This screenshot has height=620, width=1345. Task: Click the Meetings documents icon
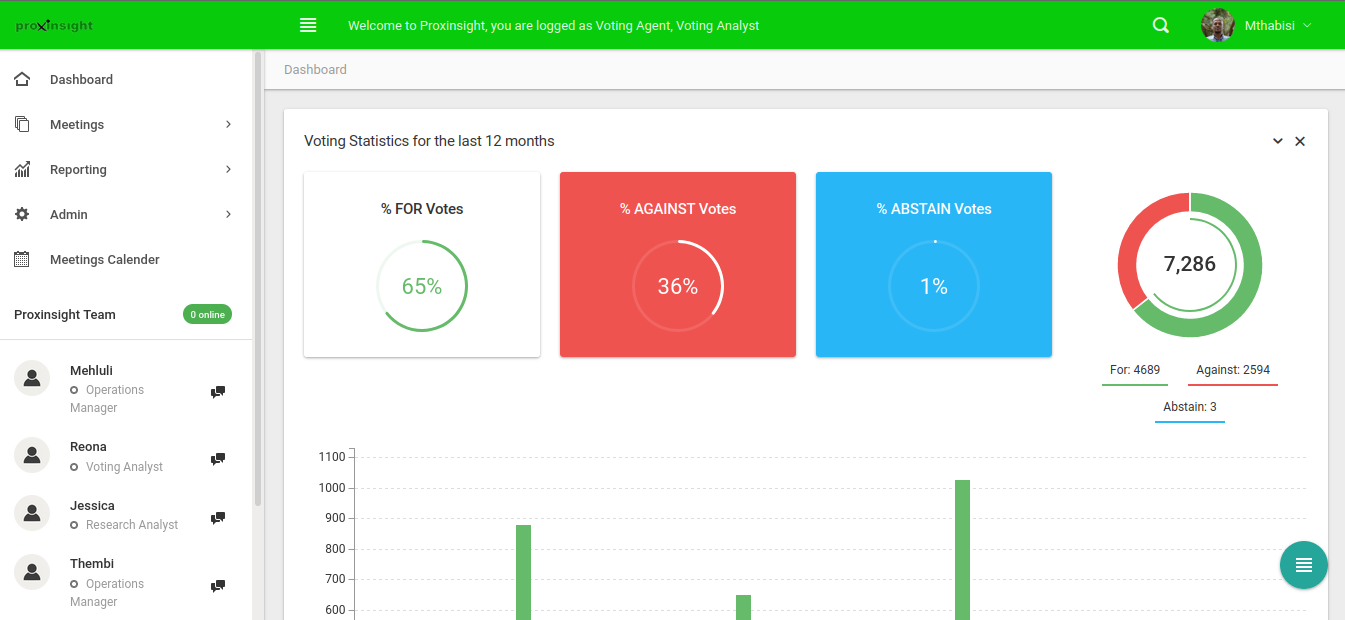click(x=22, y=124)
